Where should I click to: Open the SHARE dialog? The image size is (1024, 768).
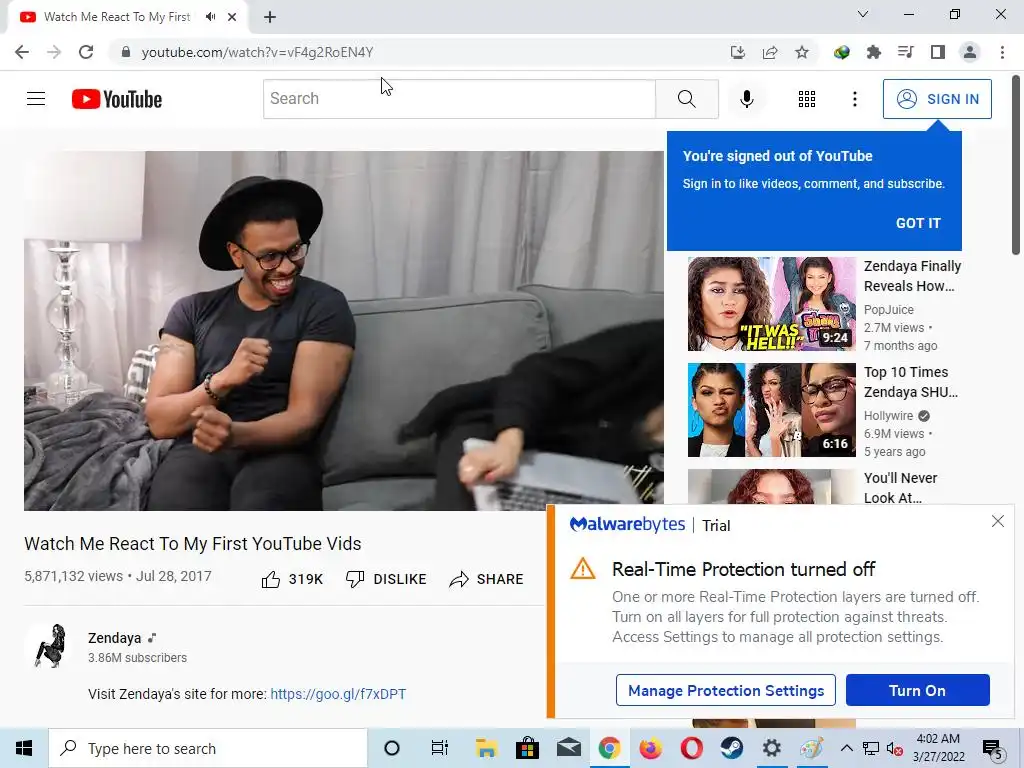click(x=487, y=579)
